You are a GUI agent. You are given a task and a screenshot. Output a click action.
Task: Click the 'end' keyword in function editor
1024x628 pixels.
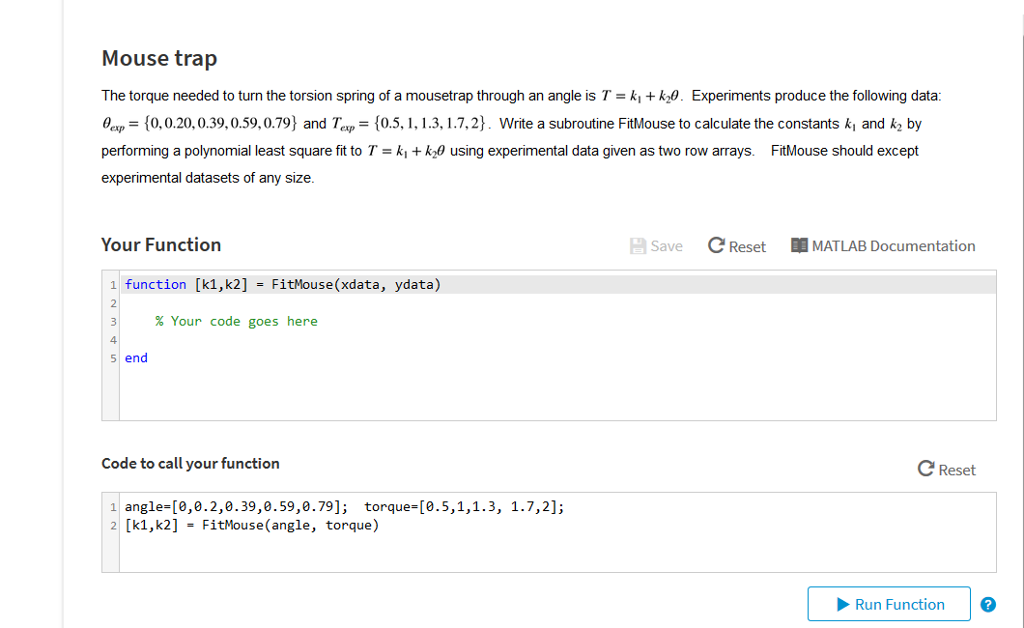coord(136,358)
